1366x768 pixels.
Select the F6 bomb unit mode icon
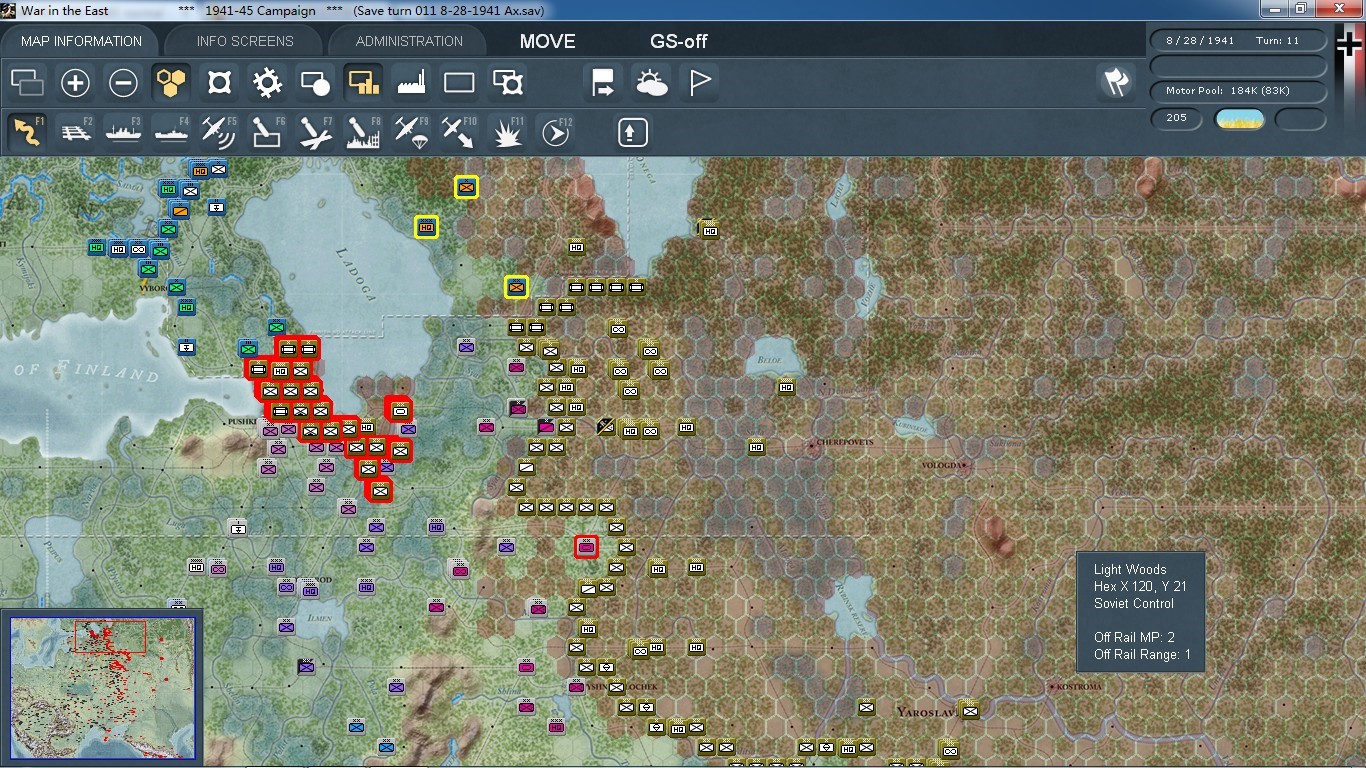267,132
